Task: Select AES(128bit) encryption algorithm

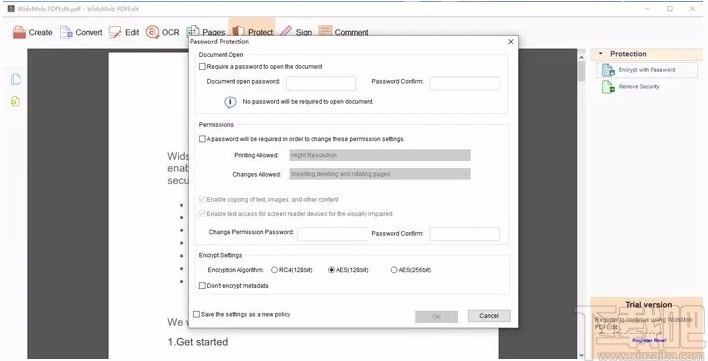Action: point(331,270)
